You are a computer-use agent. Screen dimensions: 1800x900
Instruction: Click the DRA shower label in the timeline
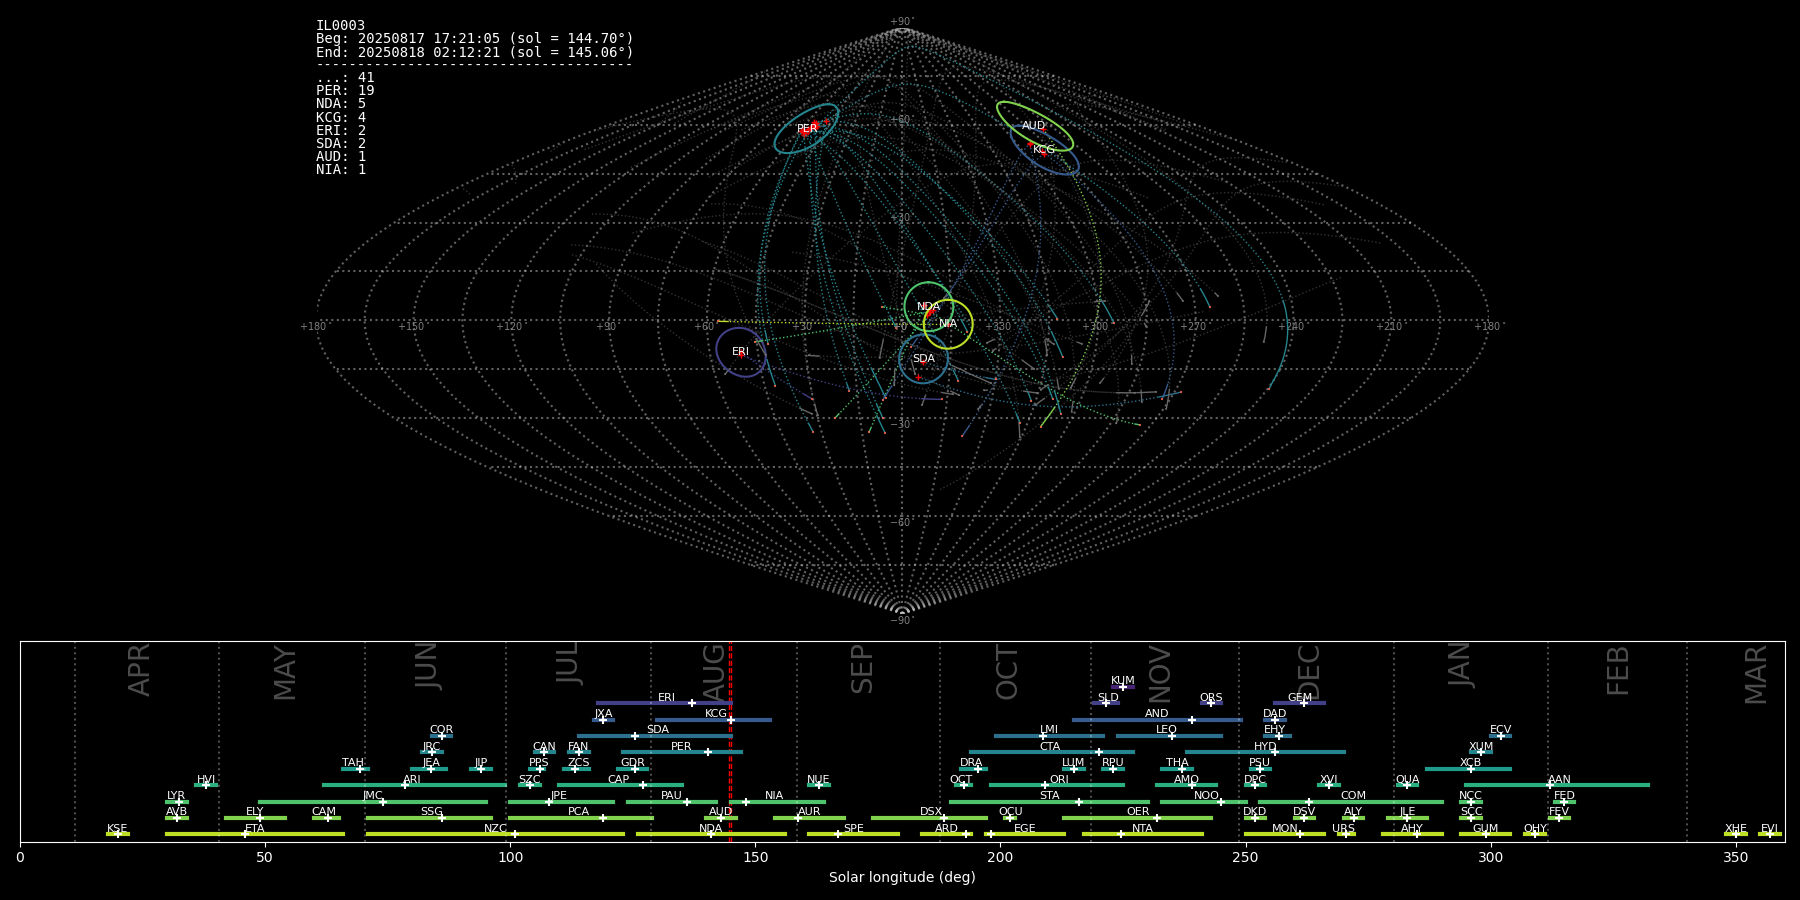click(971, 763)
